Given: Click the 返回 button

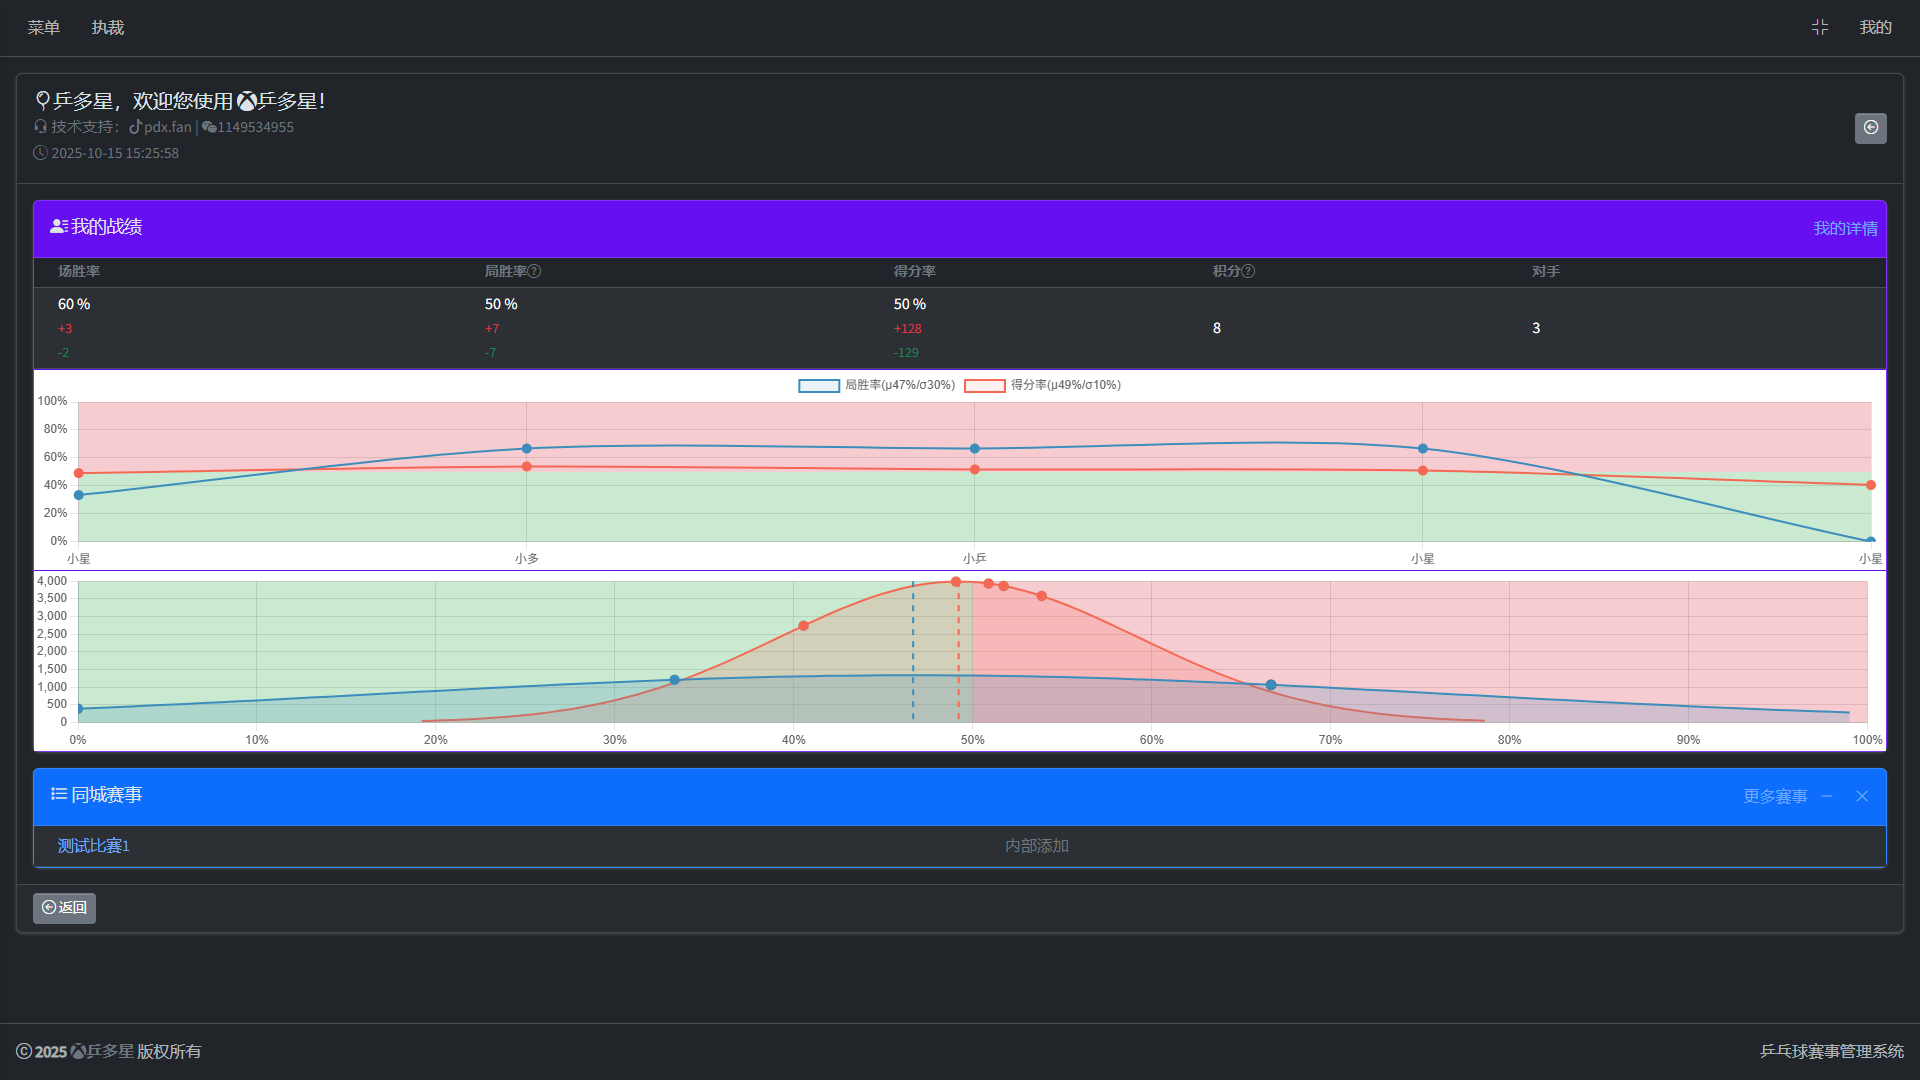Looking at the screenshot, I should (x=64, y=908).
